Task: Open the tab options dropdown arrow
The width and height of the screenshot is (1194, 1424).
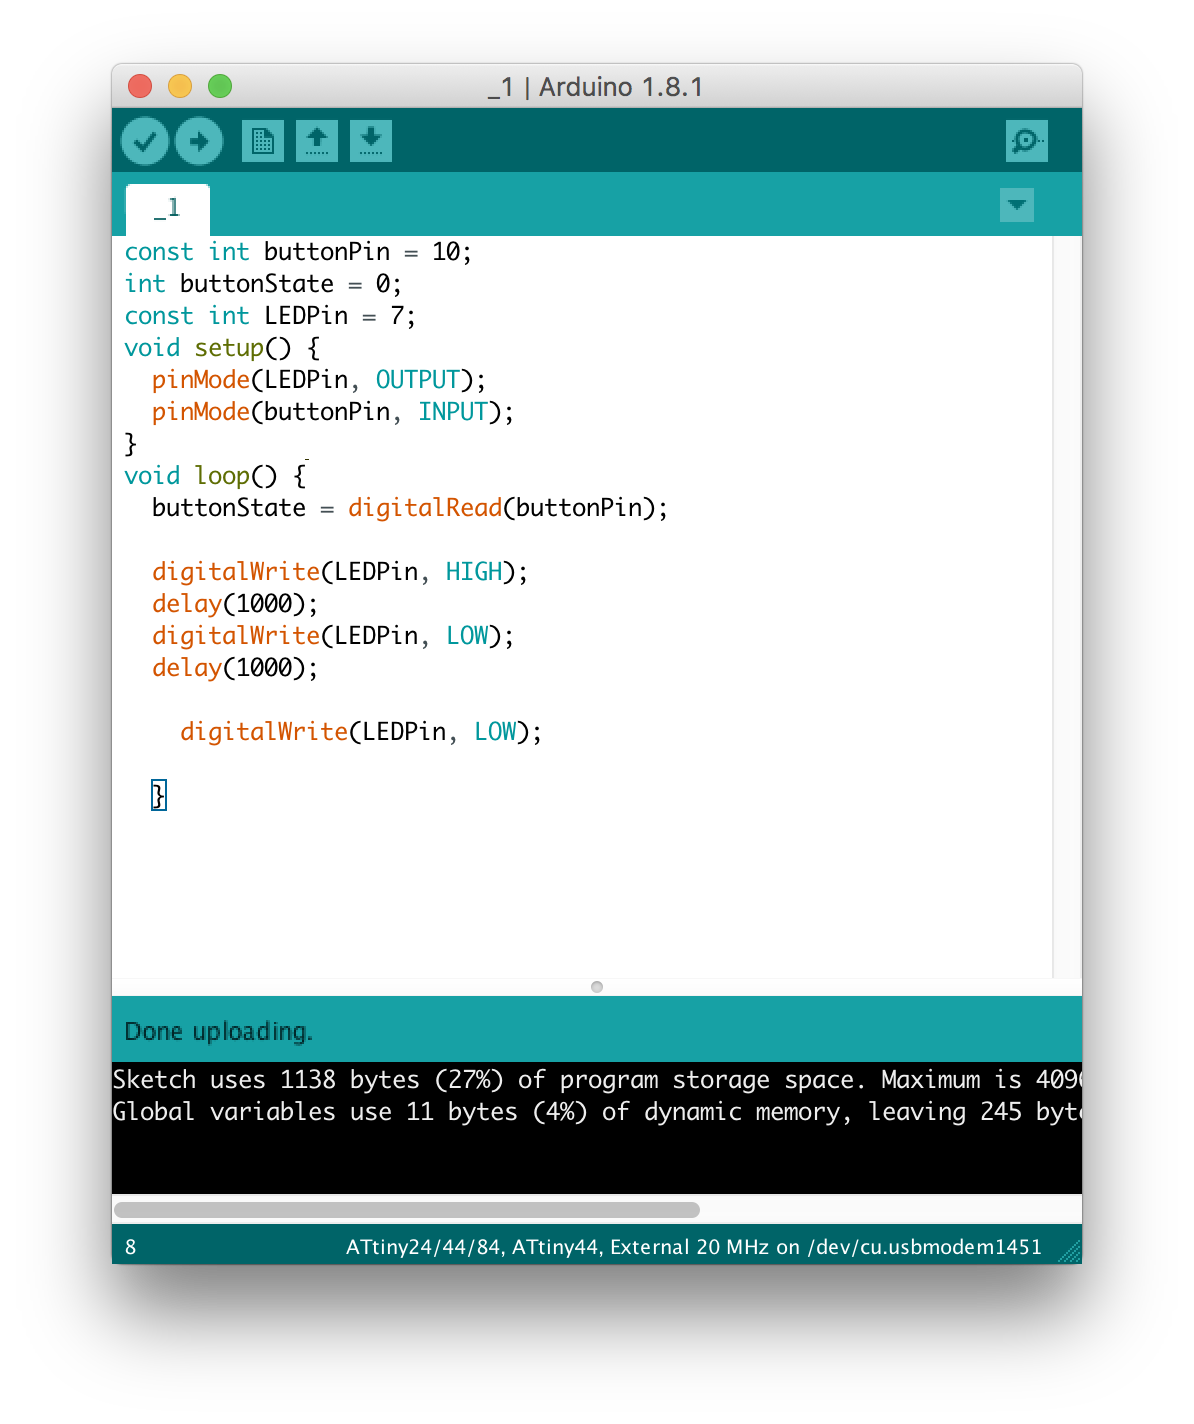Action: (x=1017, y=205)
